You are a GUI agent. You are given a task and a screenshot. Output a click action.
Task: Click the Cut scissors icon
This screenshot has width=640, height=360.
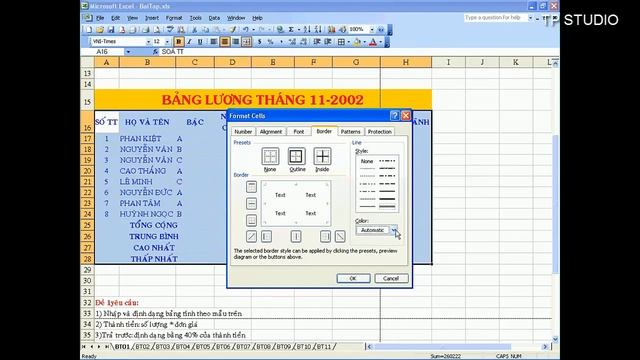pyautogui.click(x=194, y=30)
